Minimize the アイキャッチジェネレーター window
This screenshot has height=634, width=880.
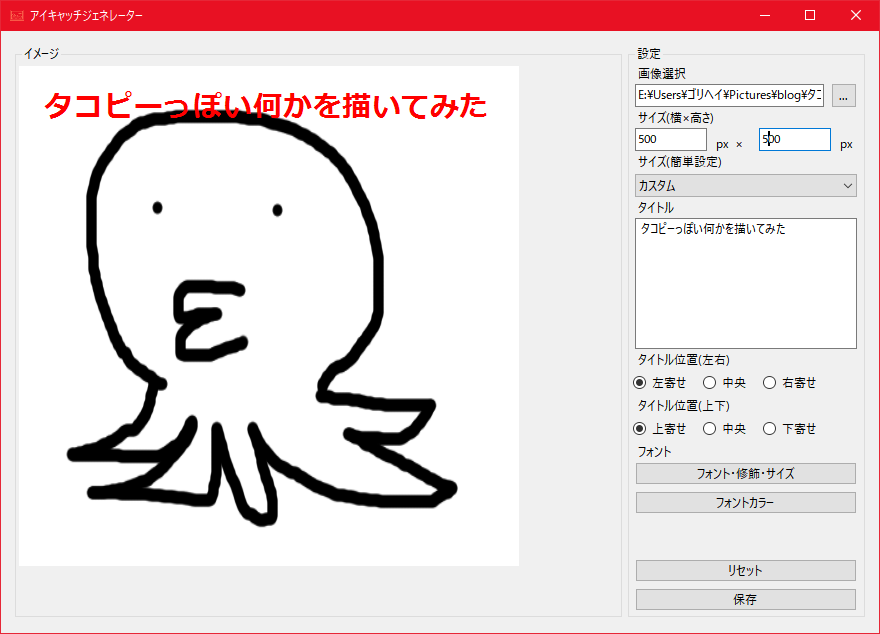[764, 15]
